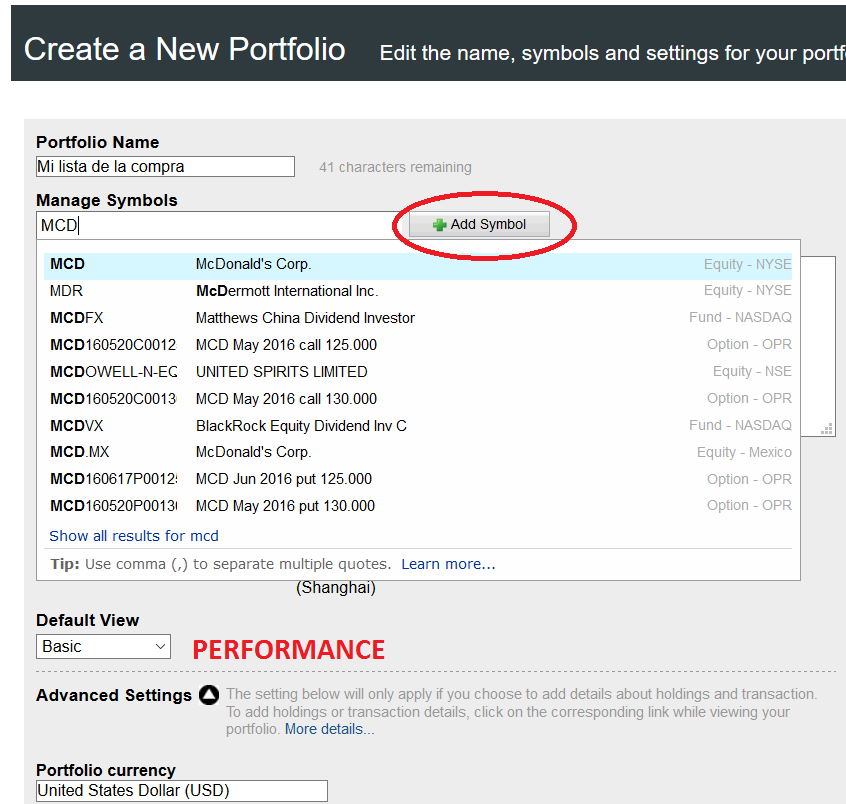Select MCDVX BlackRock Equity Dividend fund

(x=420, y=426)
